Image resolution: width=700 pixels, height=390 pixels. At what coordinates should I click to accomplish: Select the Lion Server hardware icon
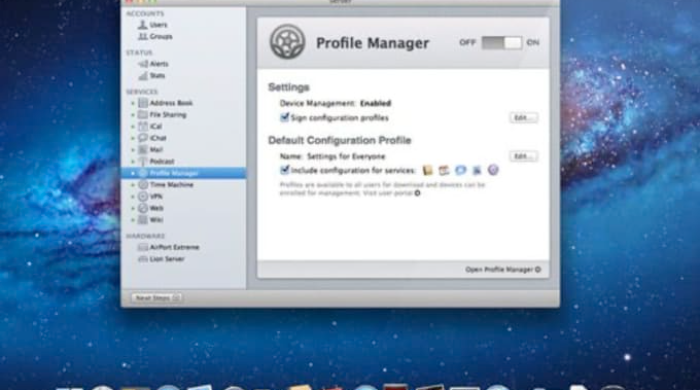(143, 259)
